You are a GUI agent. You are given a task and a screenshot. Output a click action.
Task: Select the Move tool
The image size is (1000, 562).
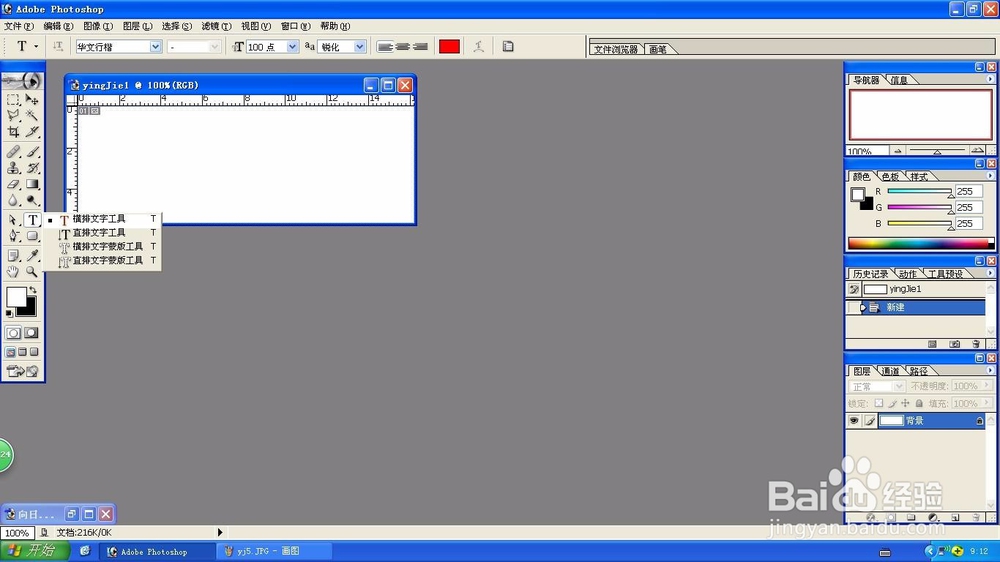coord(32,100)
